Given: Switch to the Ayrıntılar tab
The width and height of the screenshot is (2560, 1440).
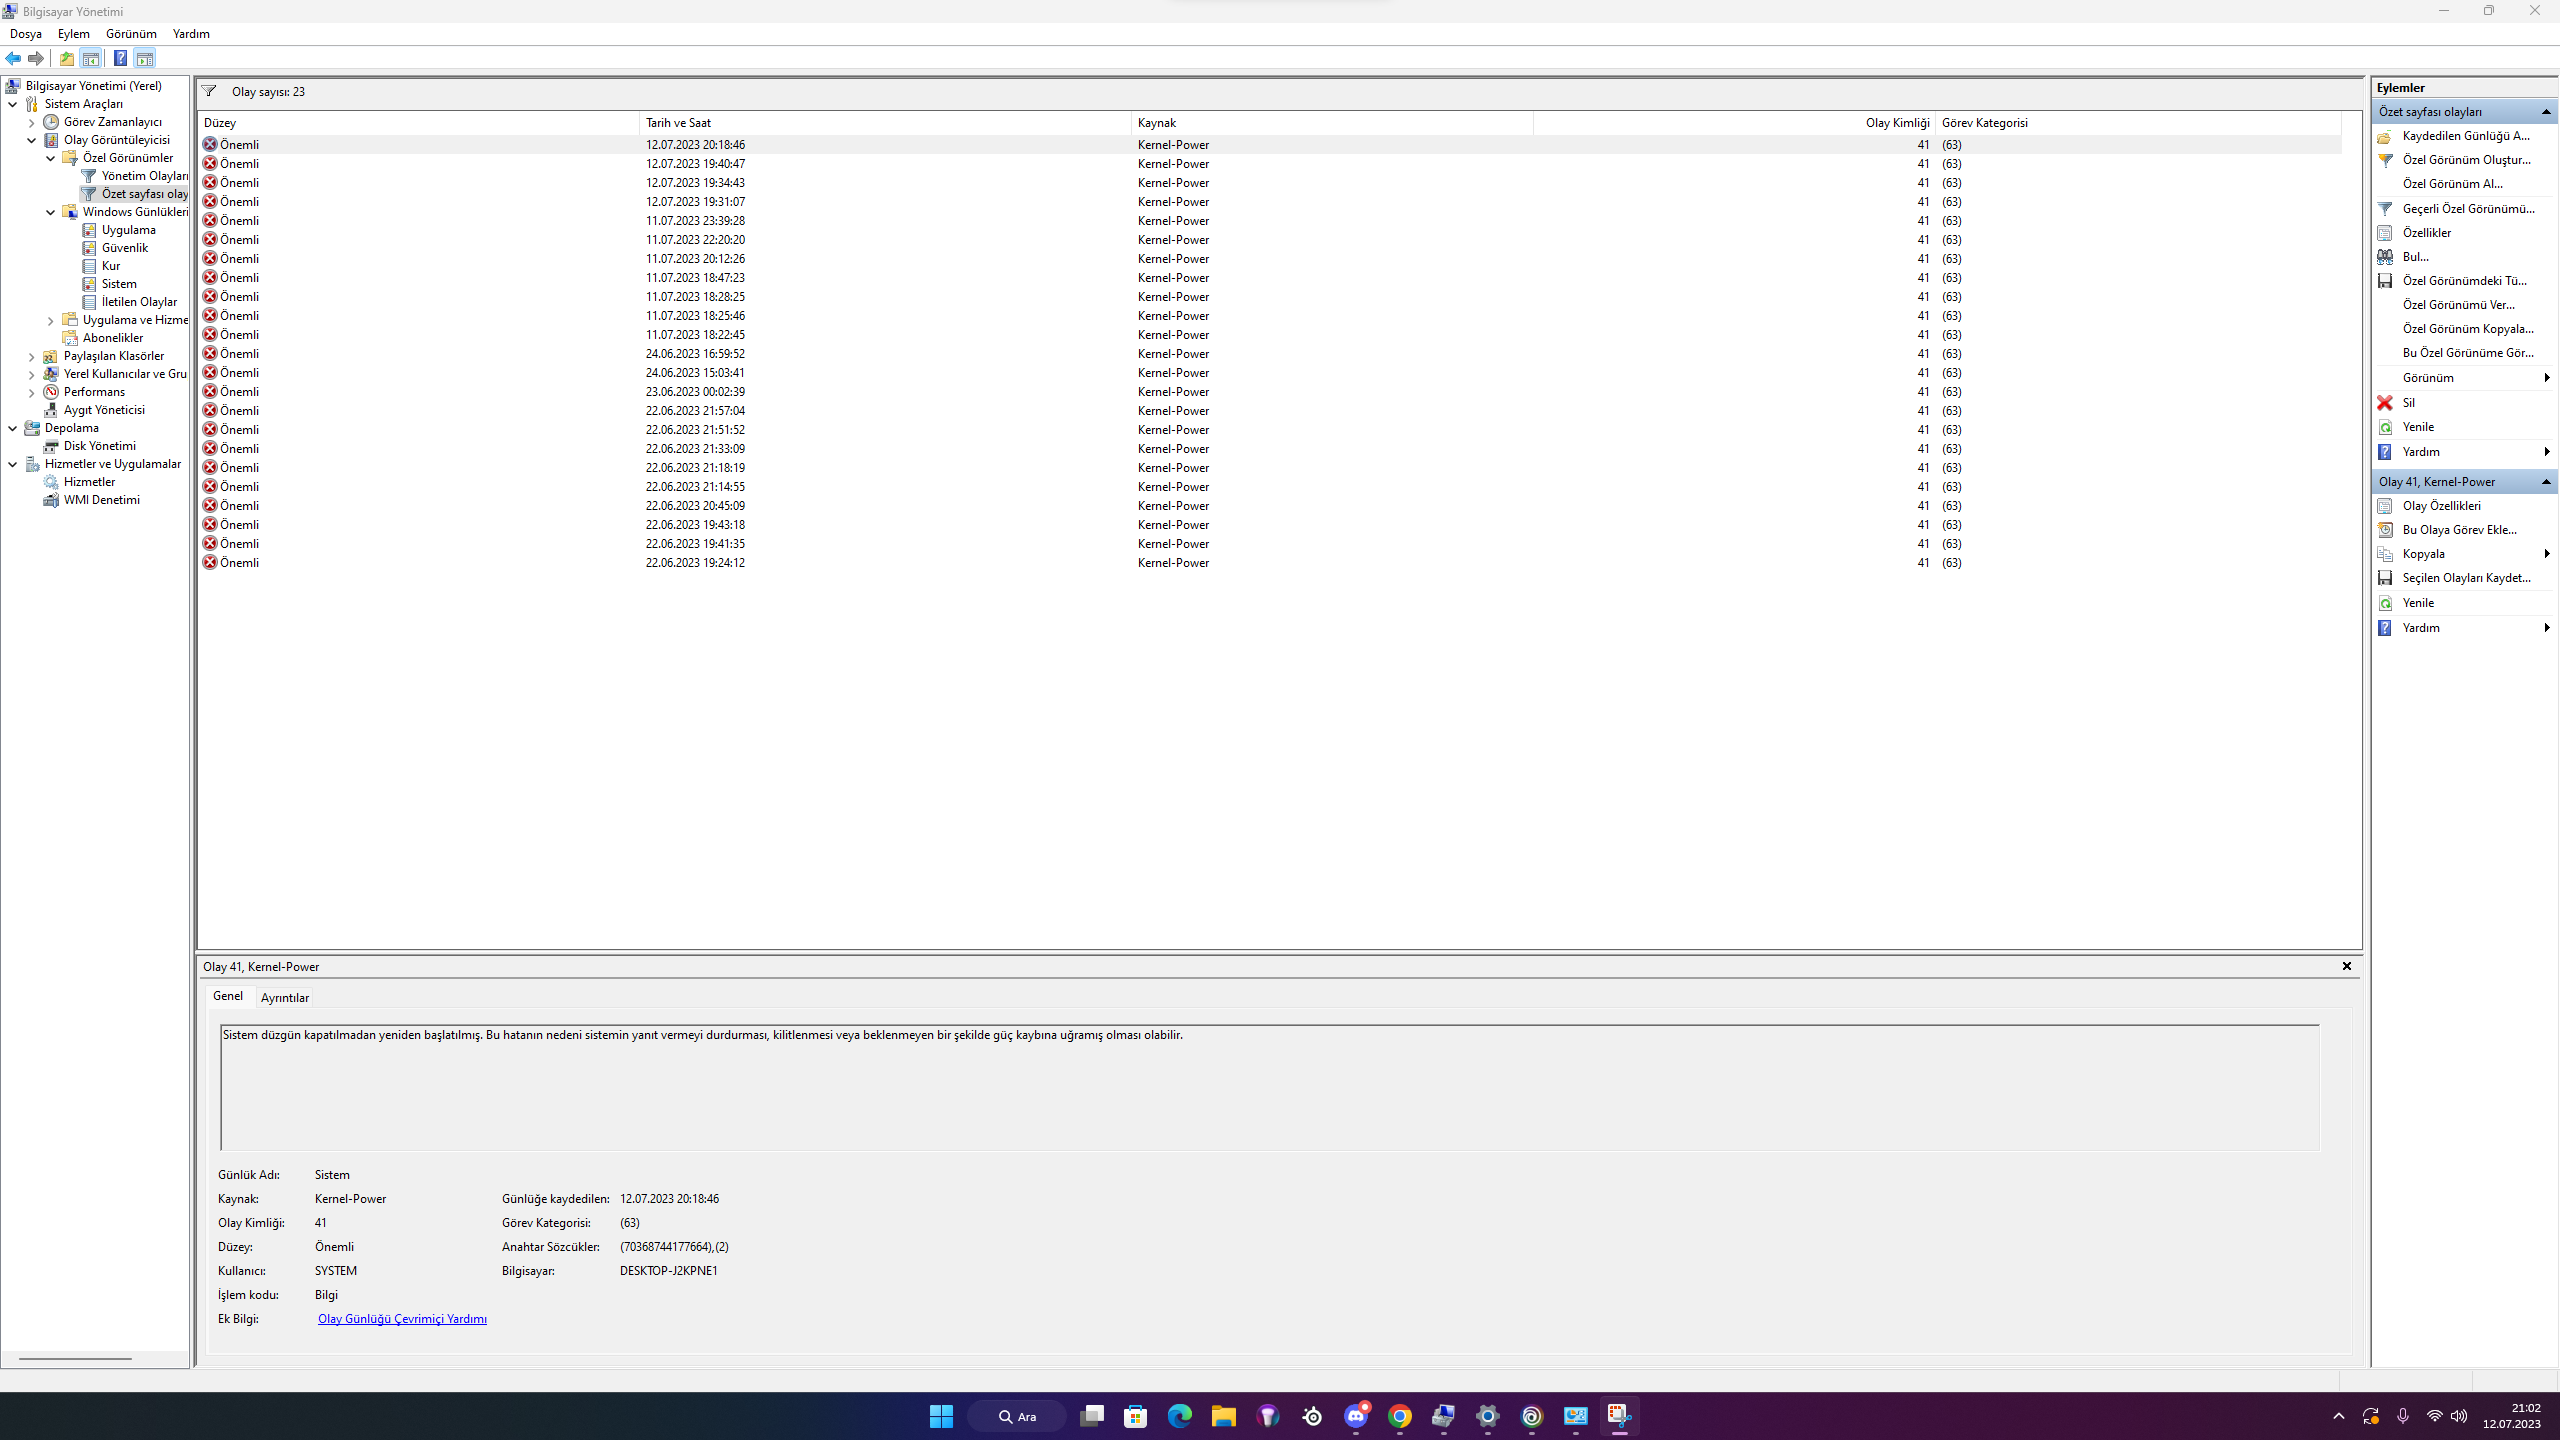Looking at the screenshot, I should pyautogui.click(x=284, y=997).
